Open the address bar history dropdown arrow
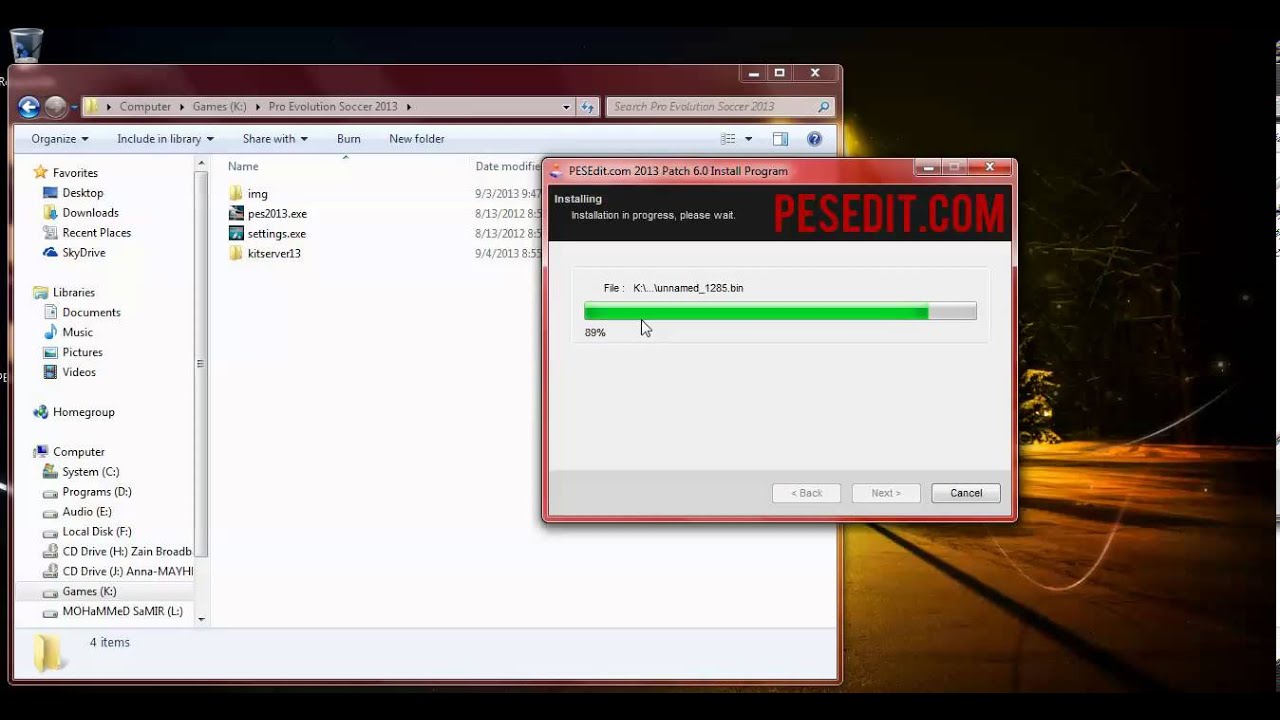1280x720 pixels. pyautogui.click(x=566, y=106)
